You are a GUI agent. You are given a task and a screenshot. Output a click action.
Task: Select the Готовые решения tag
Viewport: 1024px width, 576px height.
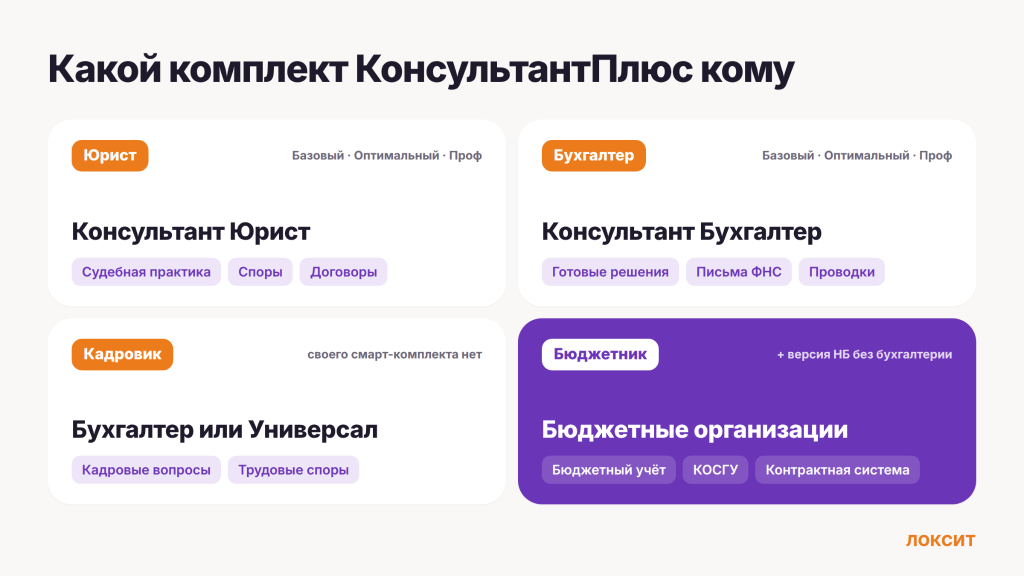pyautogui.click(x=610, y=272)
